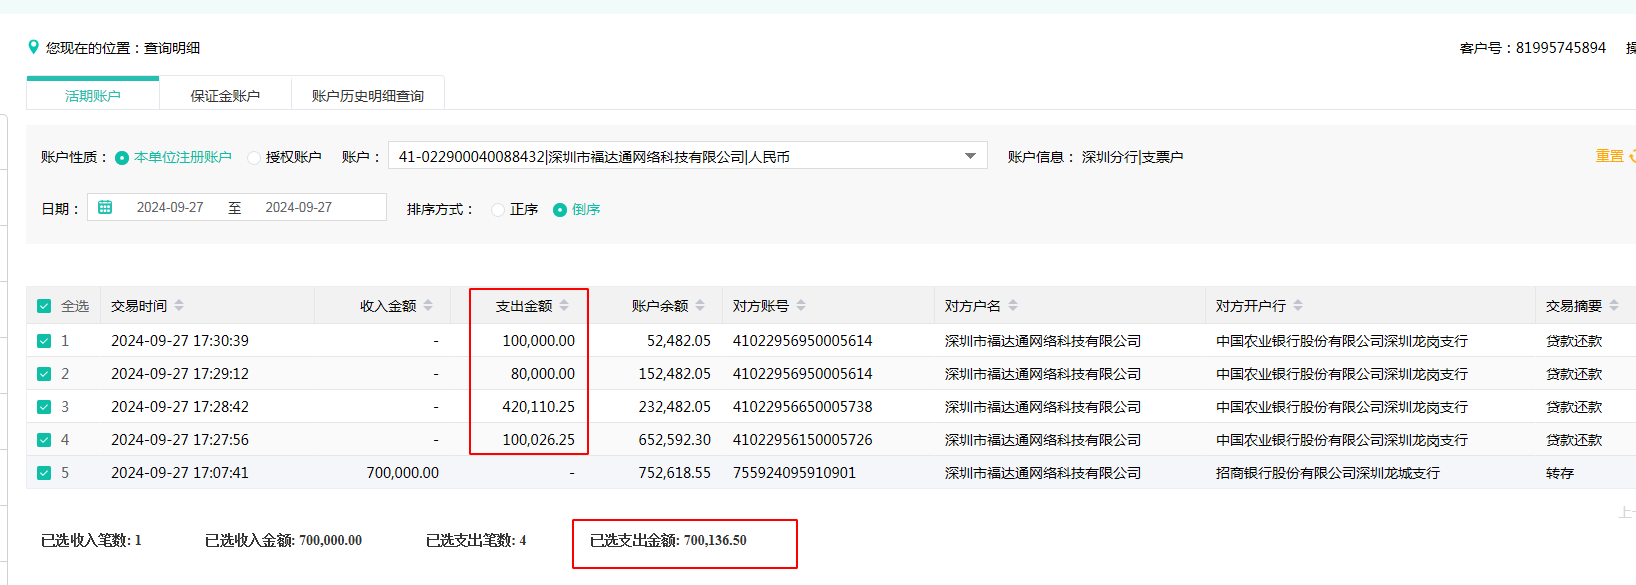Uncheck row 3 transaction checkbox
The image size is (1636, 585).
click(x=44, y=407)
